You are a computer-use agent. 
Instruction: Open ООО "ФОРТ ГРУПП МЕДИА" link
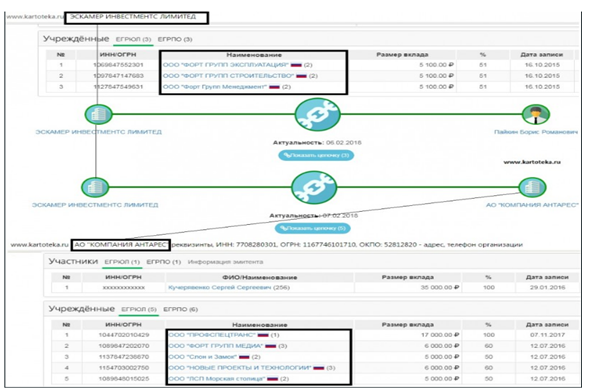click(x=216, y=345)
